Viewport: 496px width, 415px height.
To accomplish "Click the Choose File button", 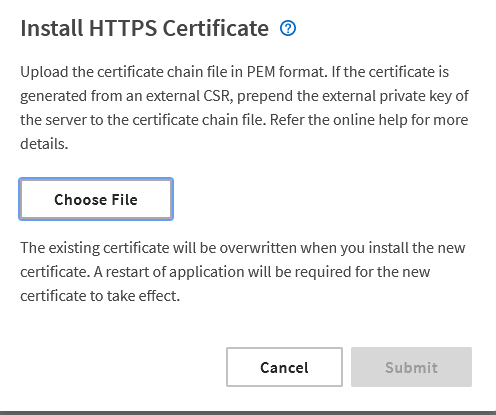I will point(96,199).
